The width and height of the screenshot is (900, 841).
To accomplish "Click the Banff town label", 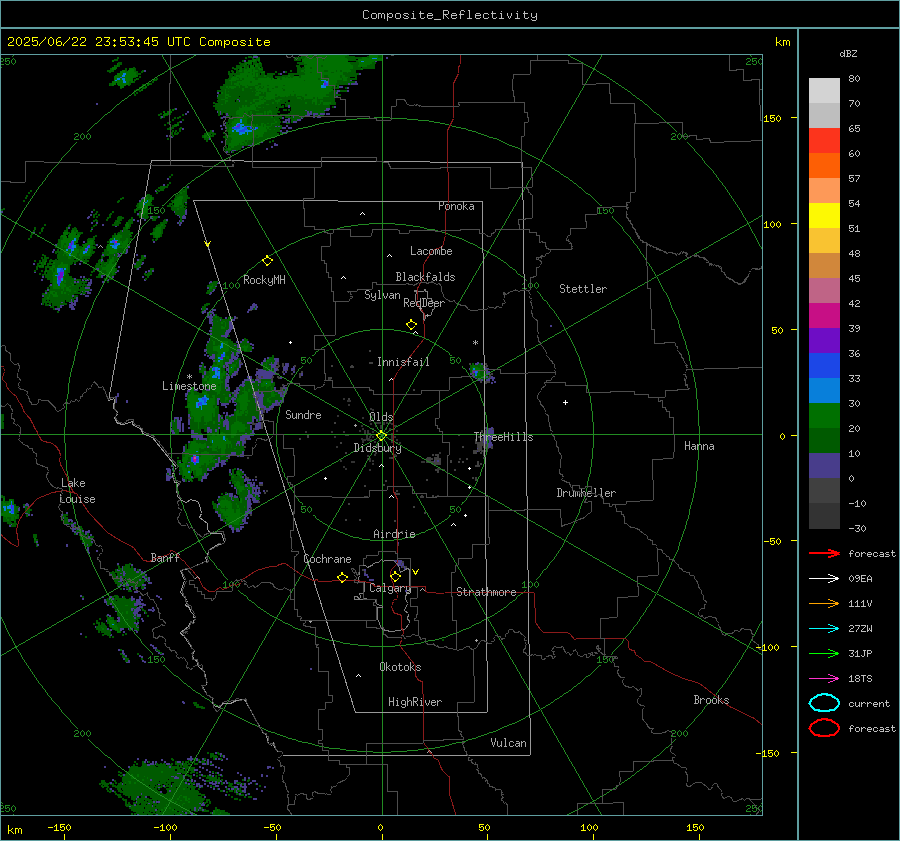I will (x=165, y=557).
